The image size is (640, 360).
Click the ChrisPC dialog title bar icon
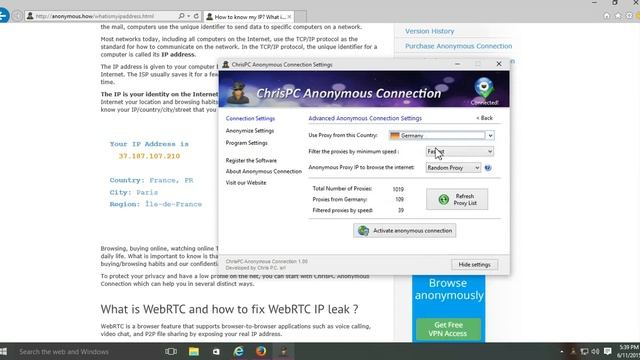[225, 64]
